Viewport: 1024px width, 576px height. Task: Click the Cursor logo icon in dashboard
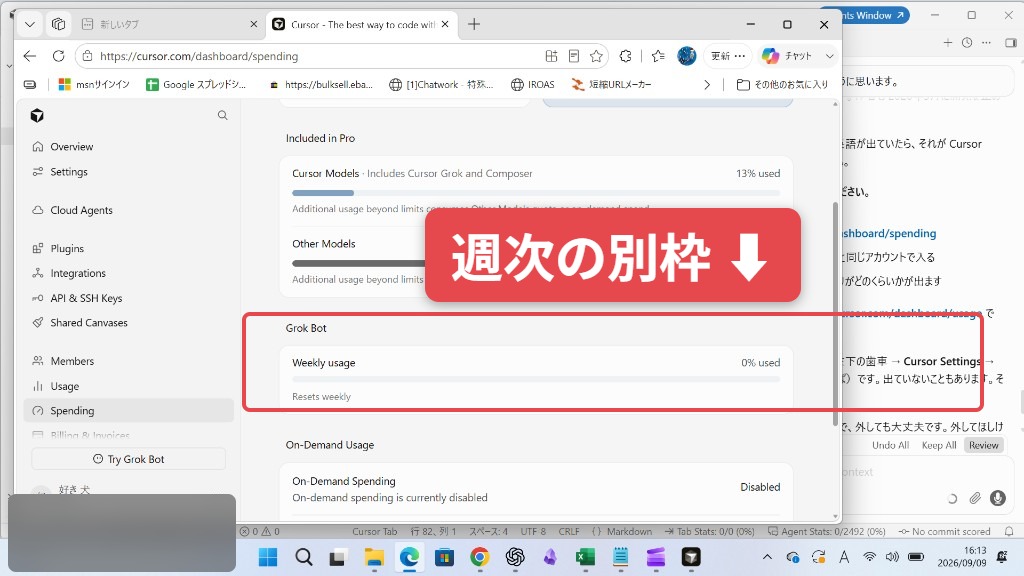click(x=37, y=116)
